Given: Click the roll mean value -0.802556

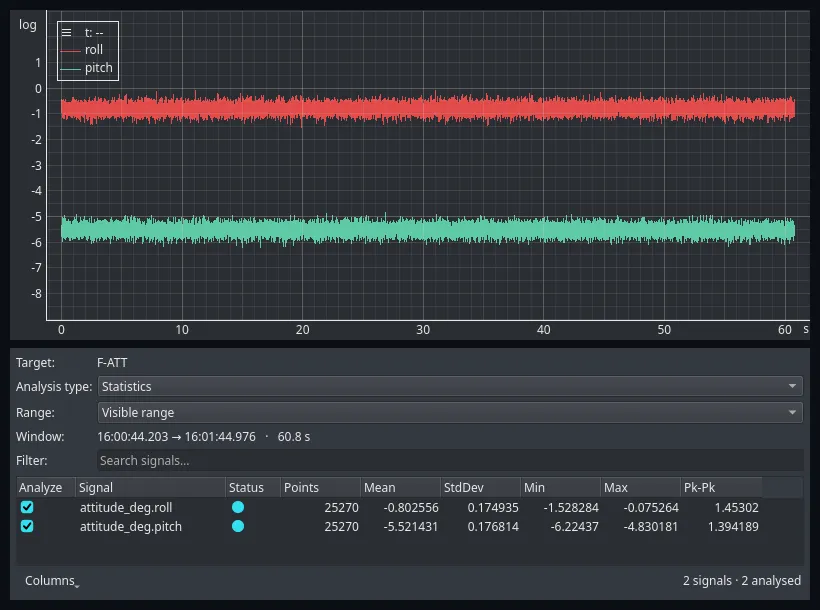Looking at the screenshot, I should click(x=411, y=507).
